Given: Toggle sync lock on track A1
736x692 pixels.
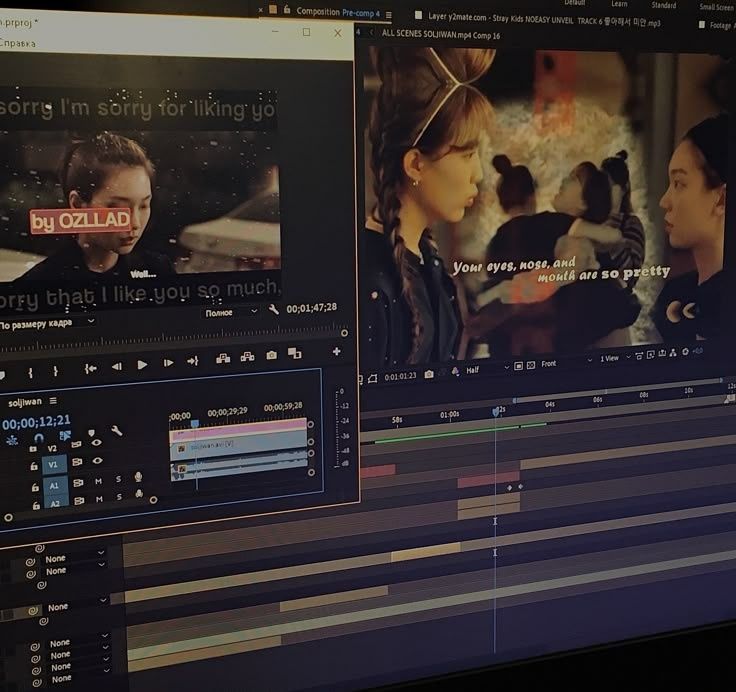Looking at the screenshot, I should 78,483.
